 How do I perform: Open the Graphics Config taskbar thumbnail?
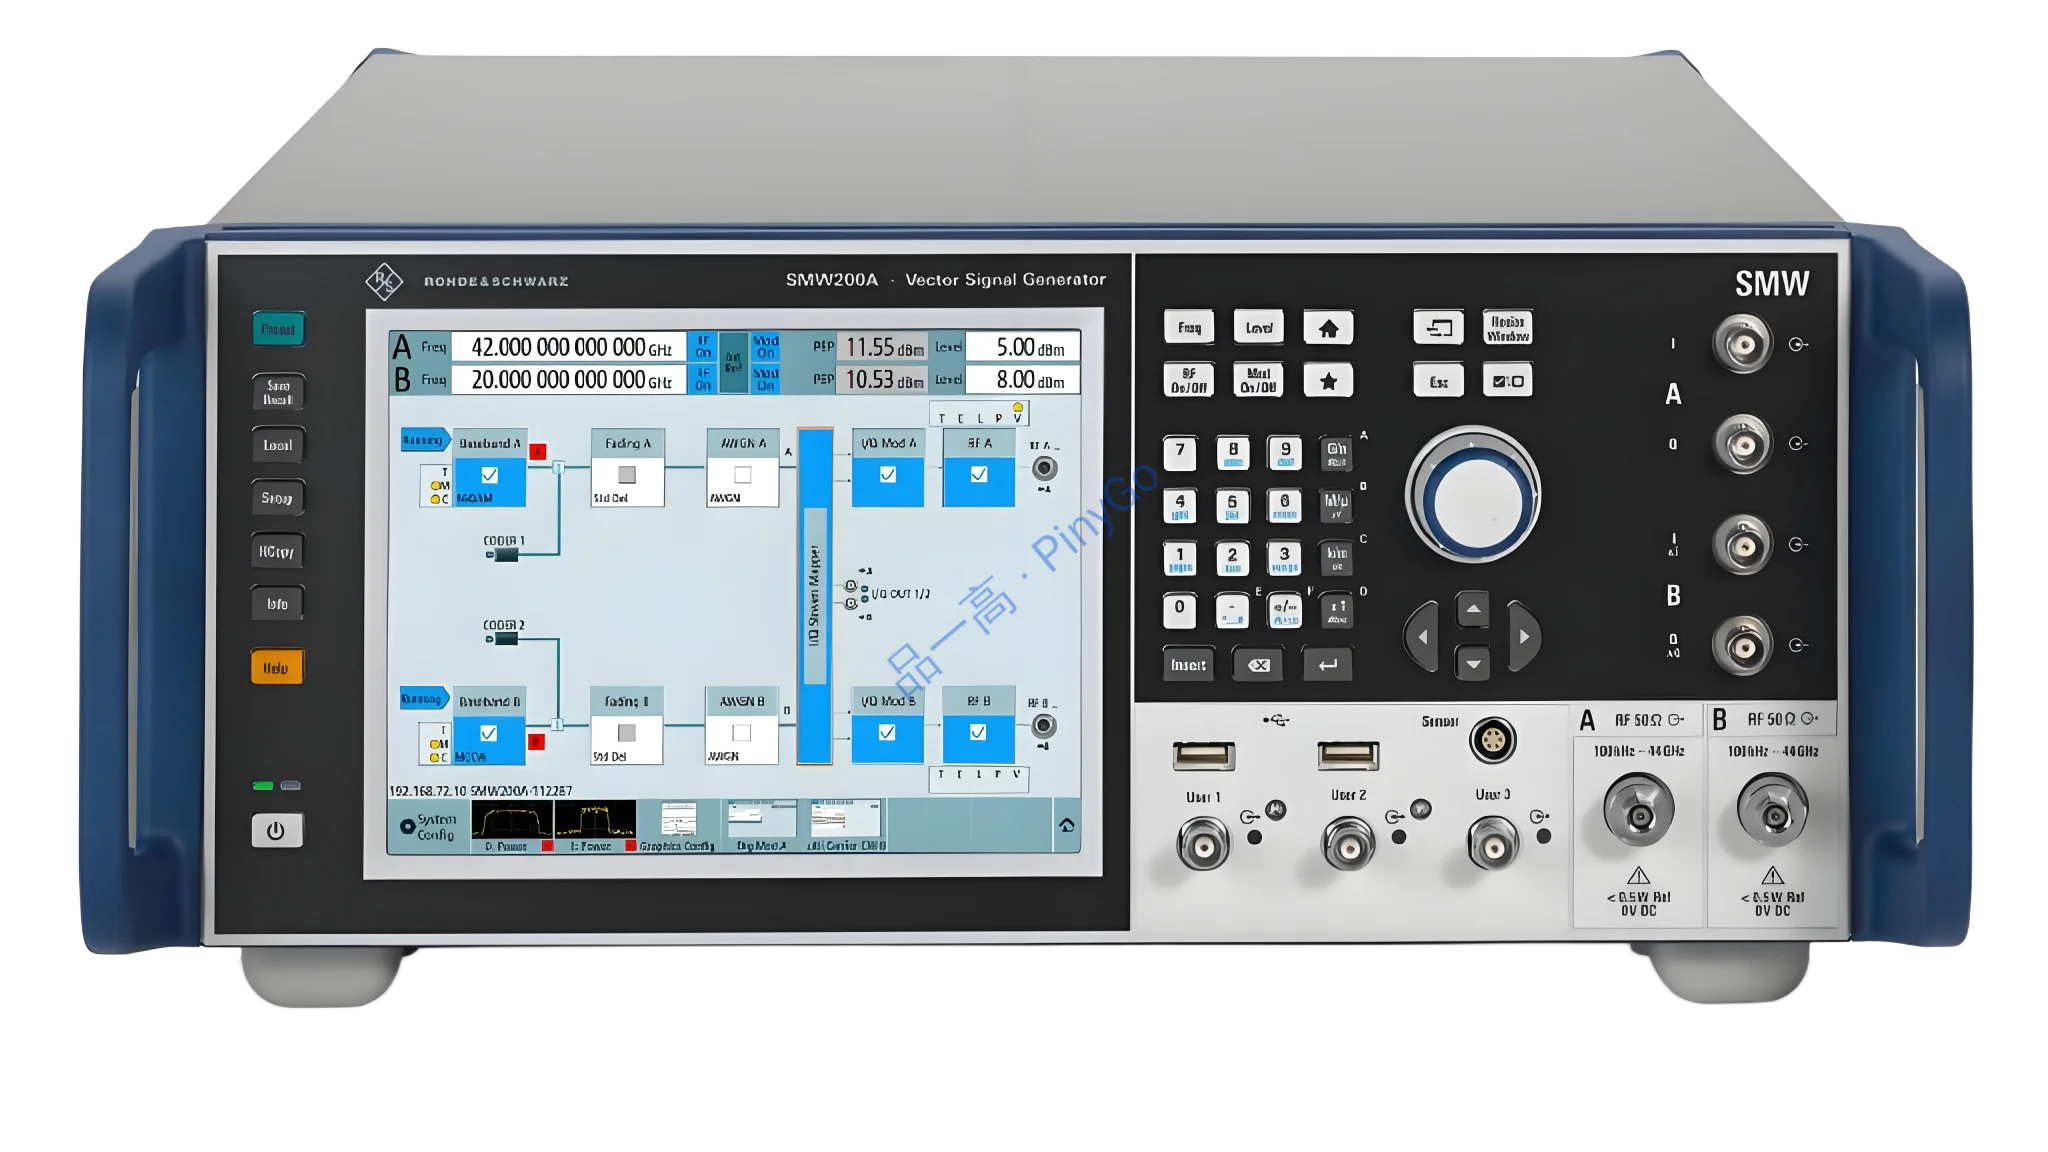pyautogui.click(x=678, y=825)
